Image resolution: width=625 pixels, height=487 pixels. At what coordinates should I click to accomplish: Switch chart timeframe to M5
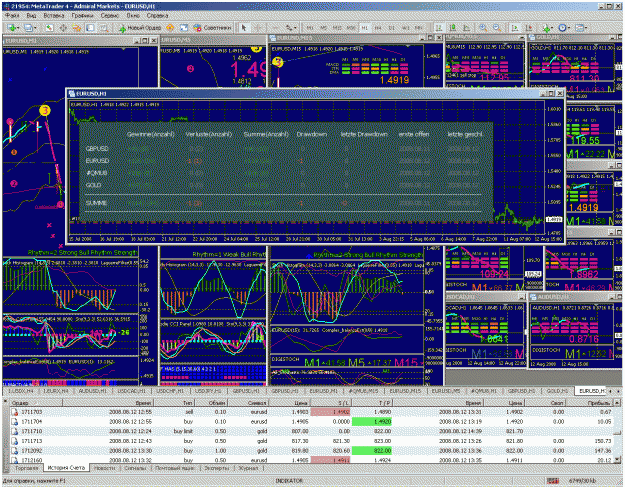(x=323, y=27)
